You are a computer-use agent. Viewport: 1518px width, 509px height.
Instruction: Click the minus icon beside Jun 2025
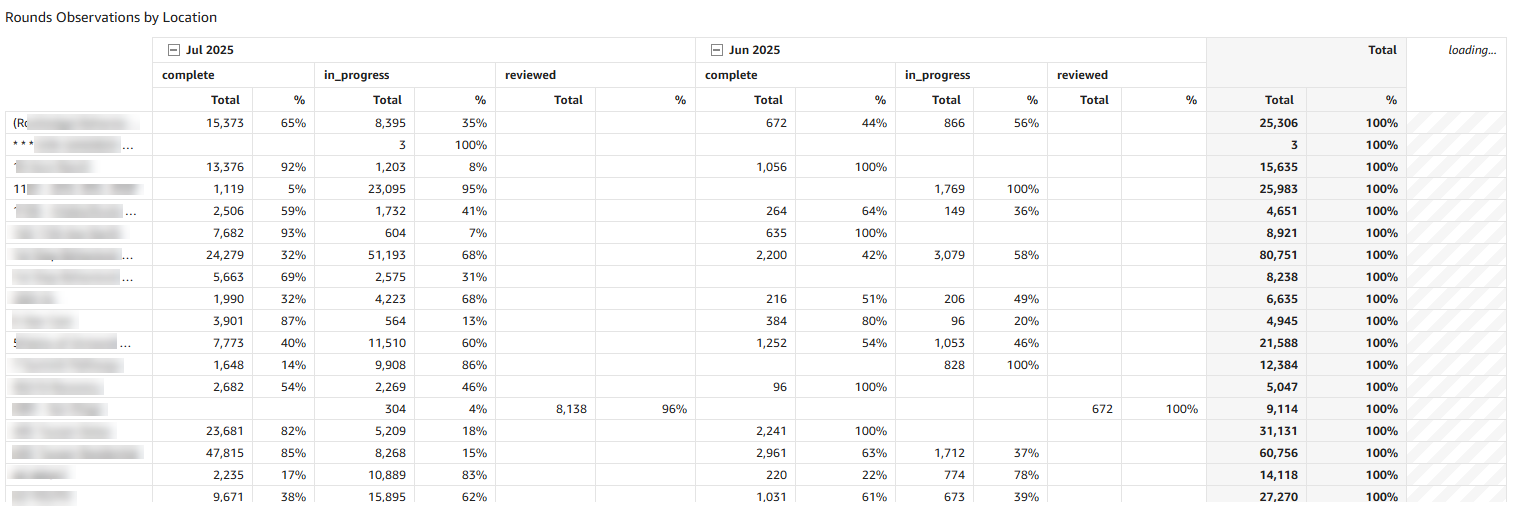click(x=716, y=50)
